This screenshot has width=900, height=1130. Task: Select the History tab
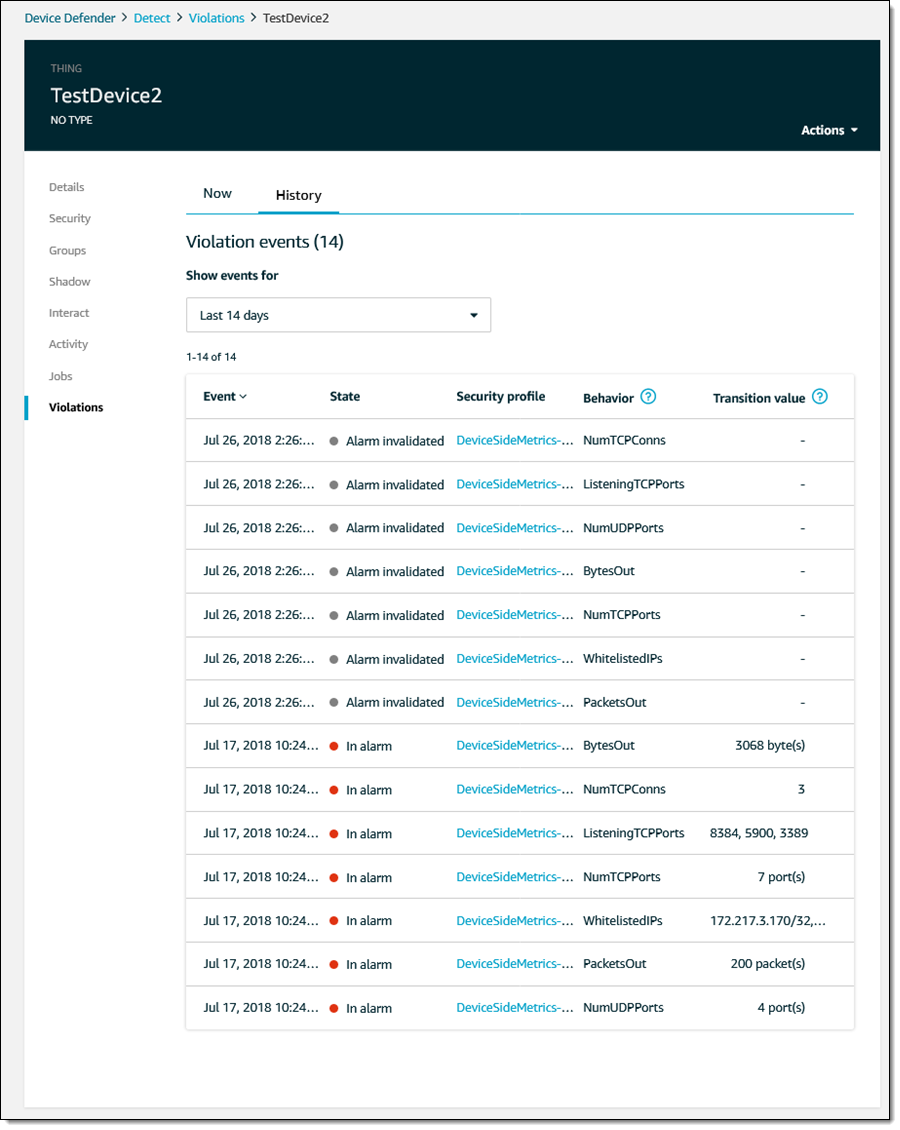(298, 195)
